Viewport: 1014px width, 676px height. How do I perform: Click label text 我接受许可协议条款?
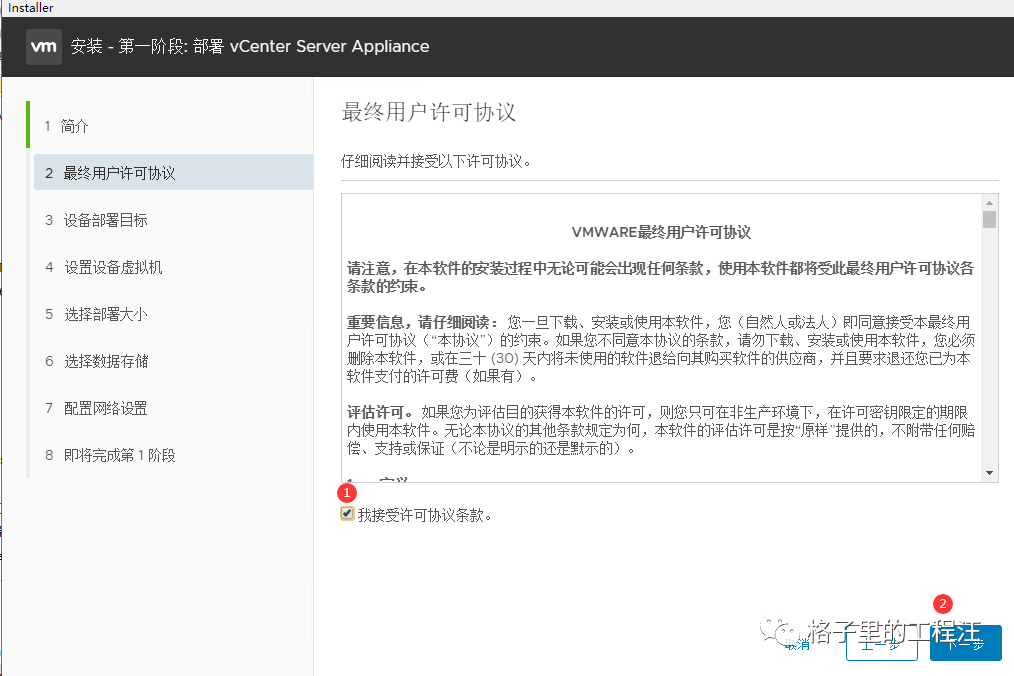click(x=424, y=515)
